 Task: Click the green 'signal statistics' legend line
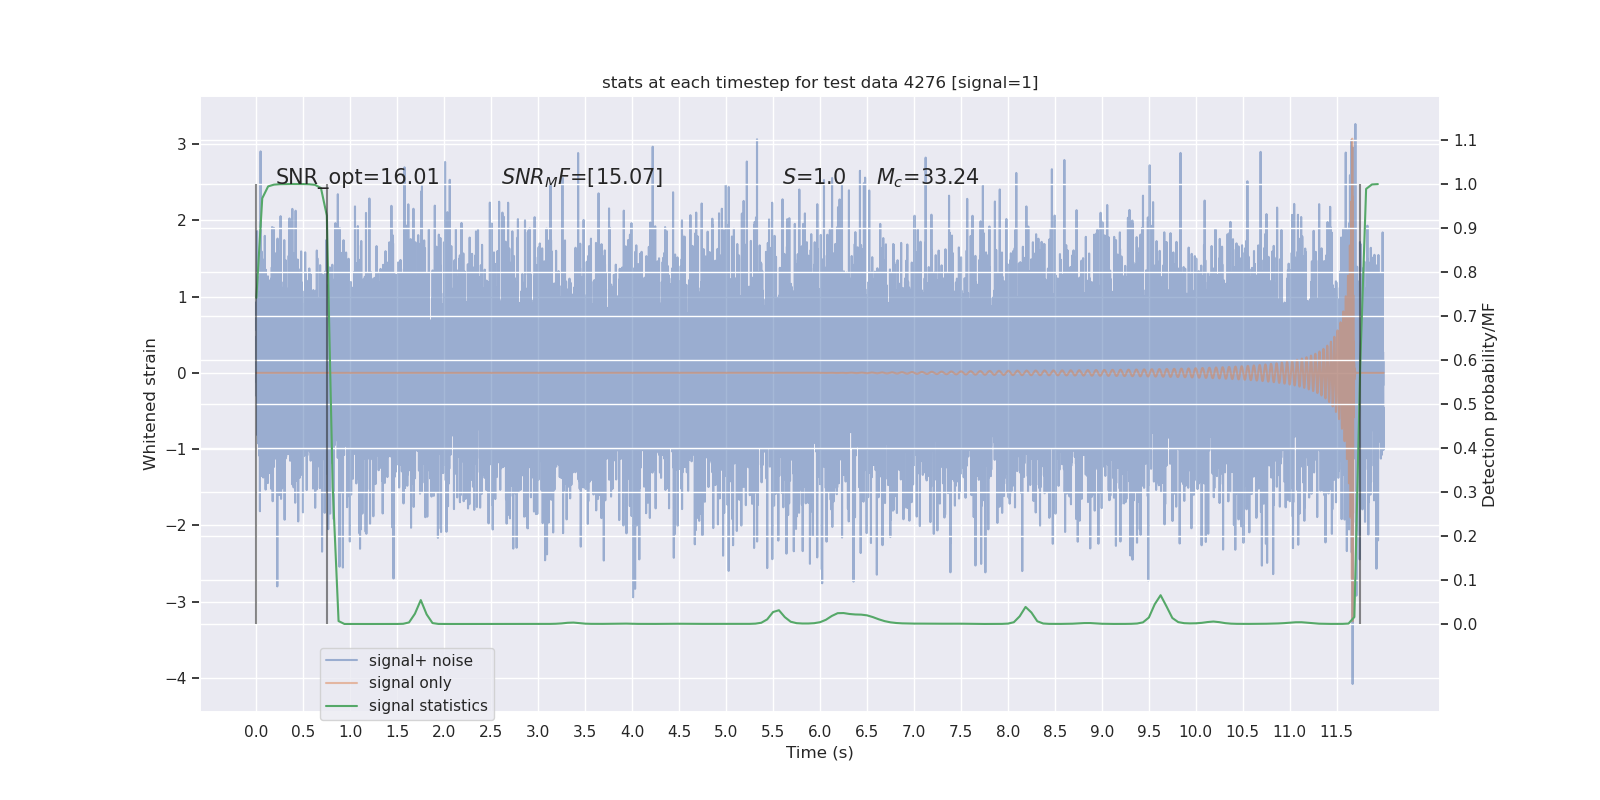[x=341, y=706]
